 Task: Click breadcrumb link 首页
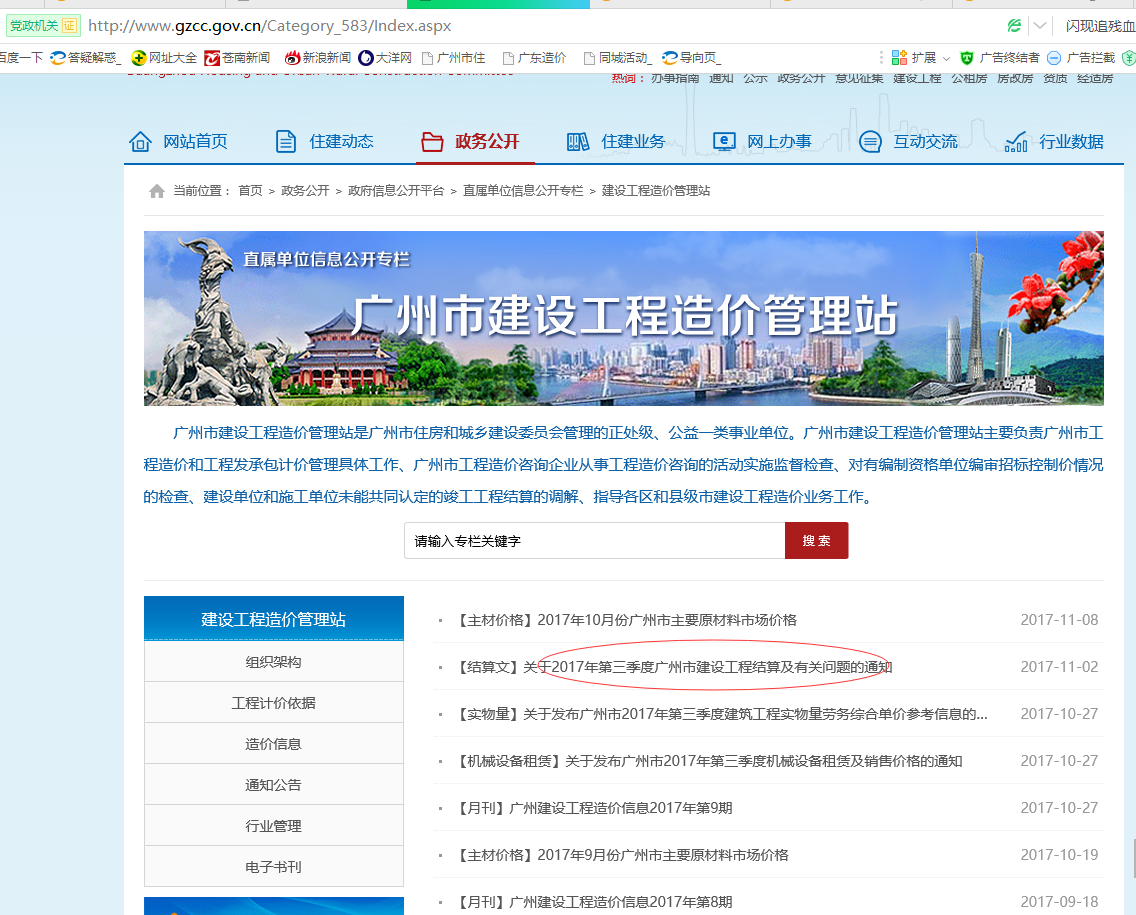point(251,191)
